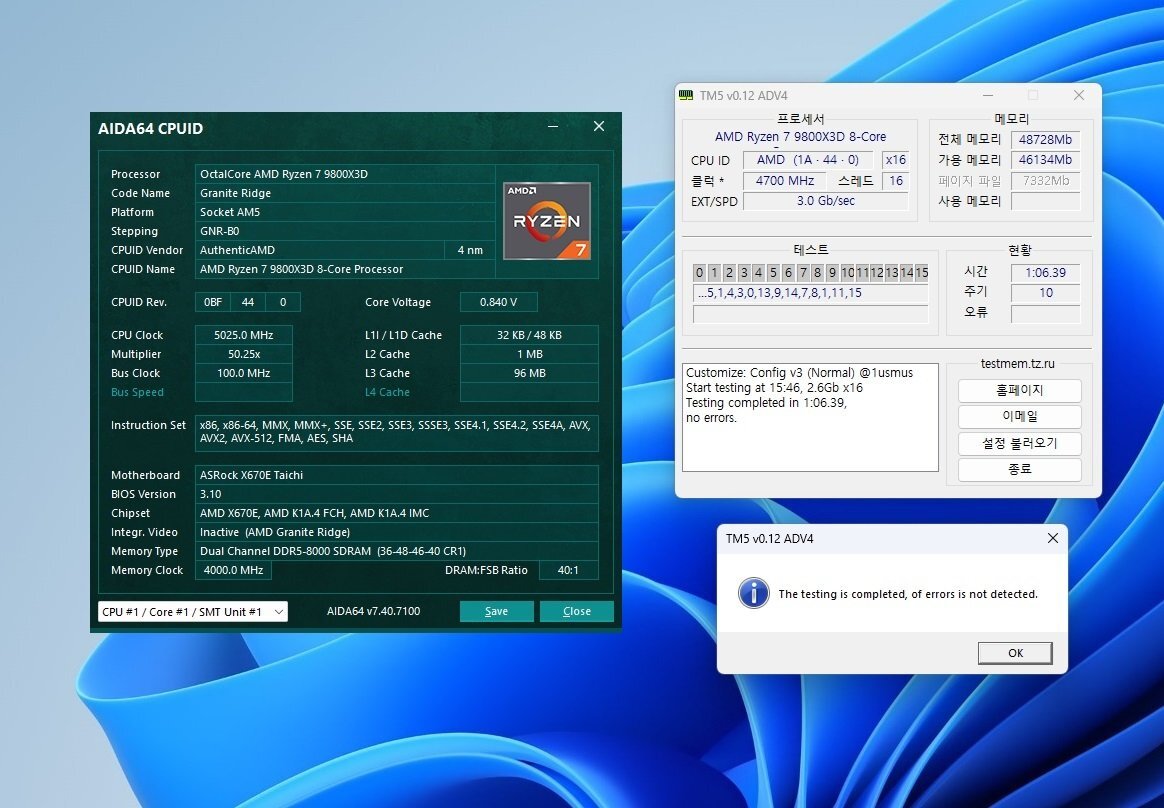The image size is (1164, 808).
Task: Close the TM5 completion message dialog
Action: (x=1053, y=538)
